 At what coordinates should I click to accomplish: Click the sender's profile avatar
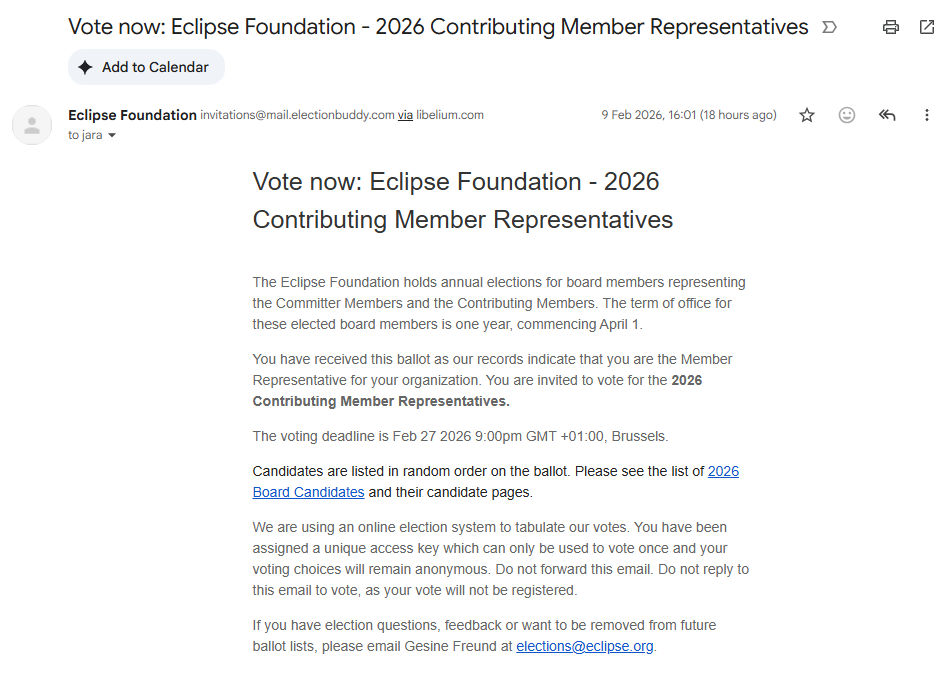tap(32, 125)
